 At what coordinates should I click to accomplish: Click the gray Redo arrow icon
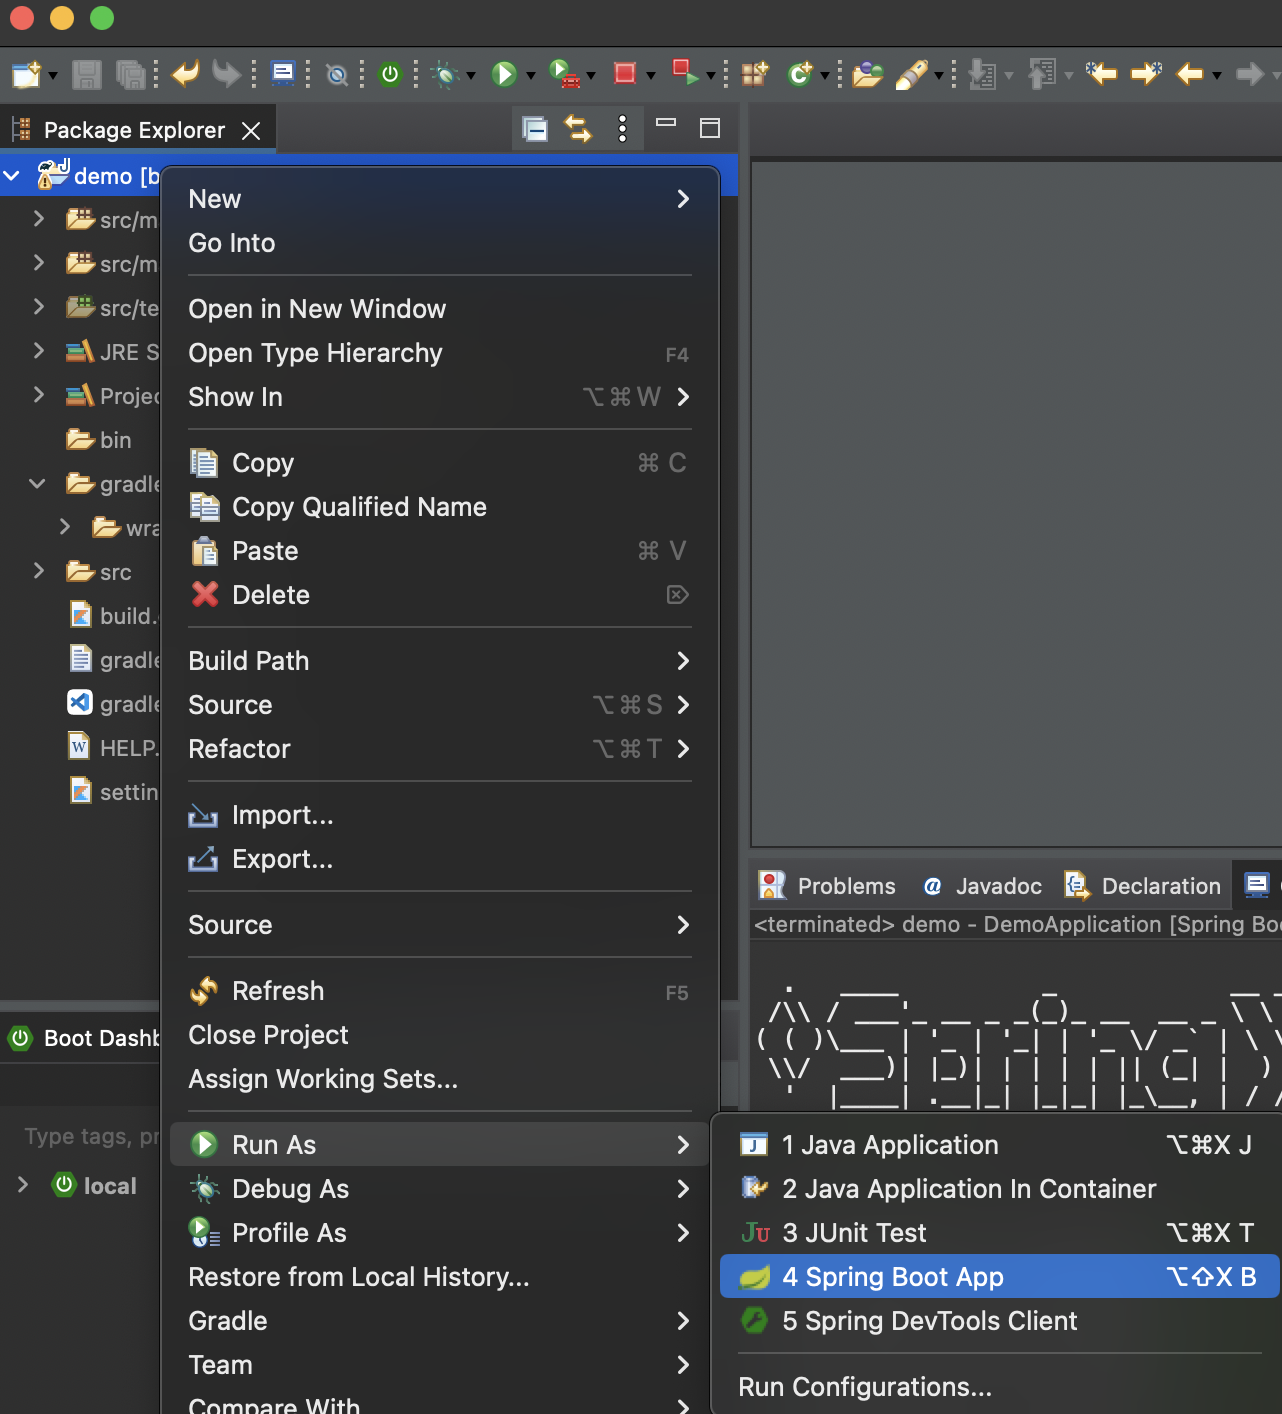227,73
